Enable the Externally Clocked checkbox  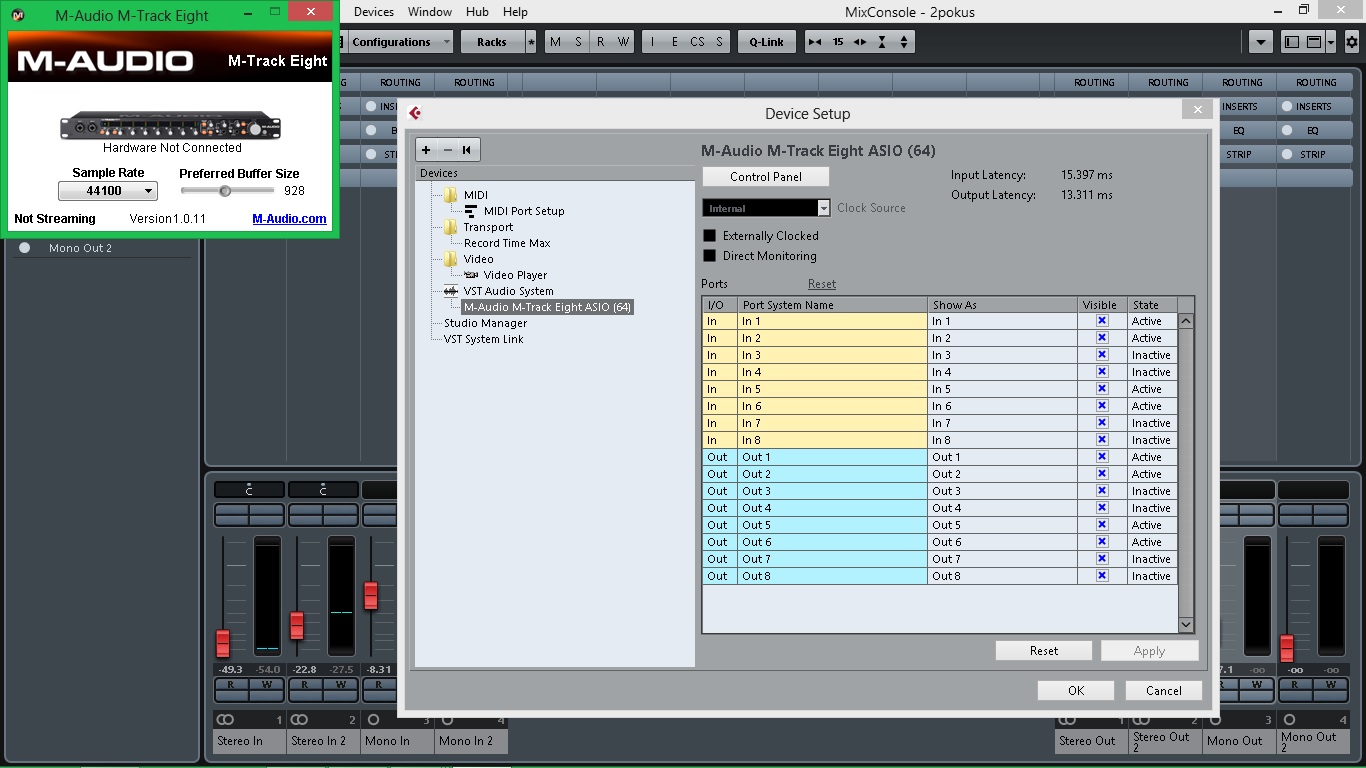(710, 236)
